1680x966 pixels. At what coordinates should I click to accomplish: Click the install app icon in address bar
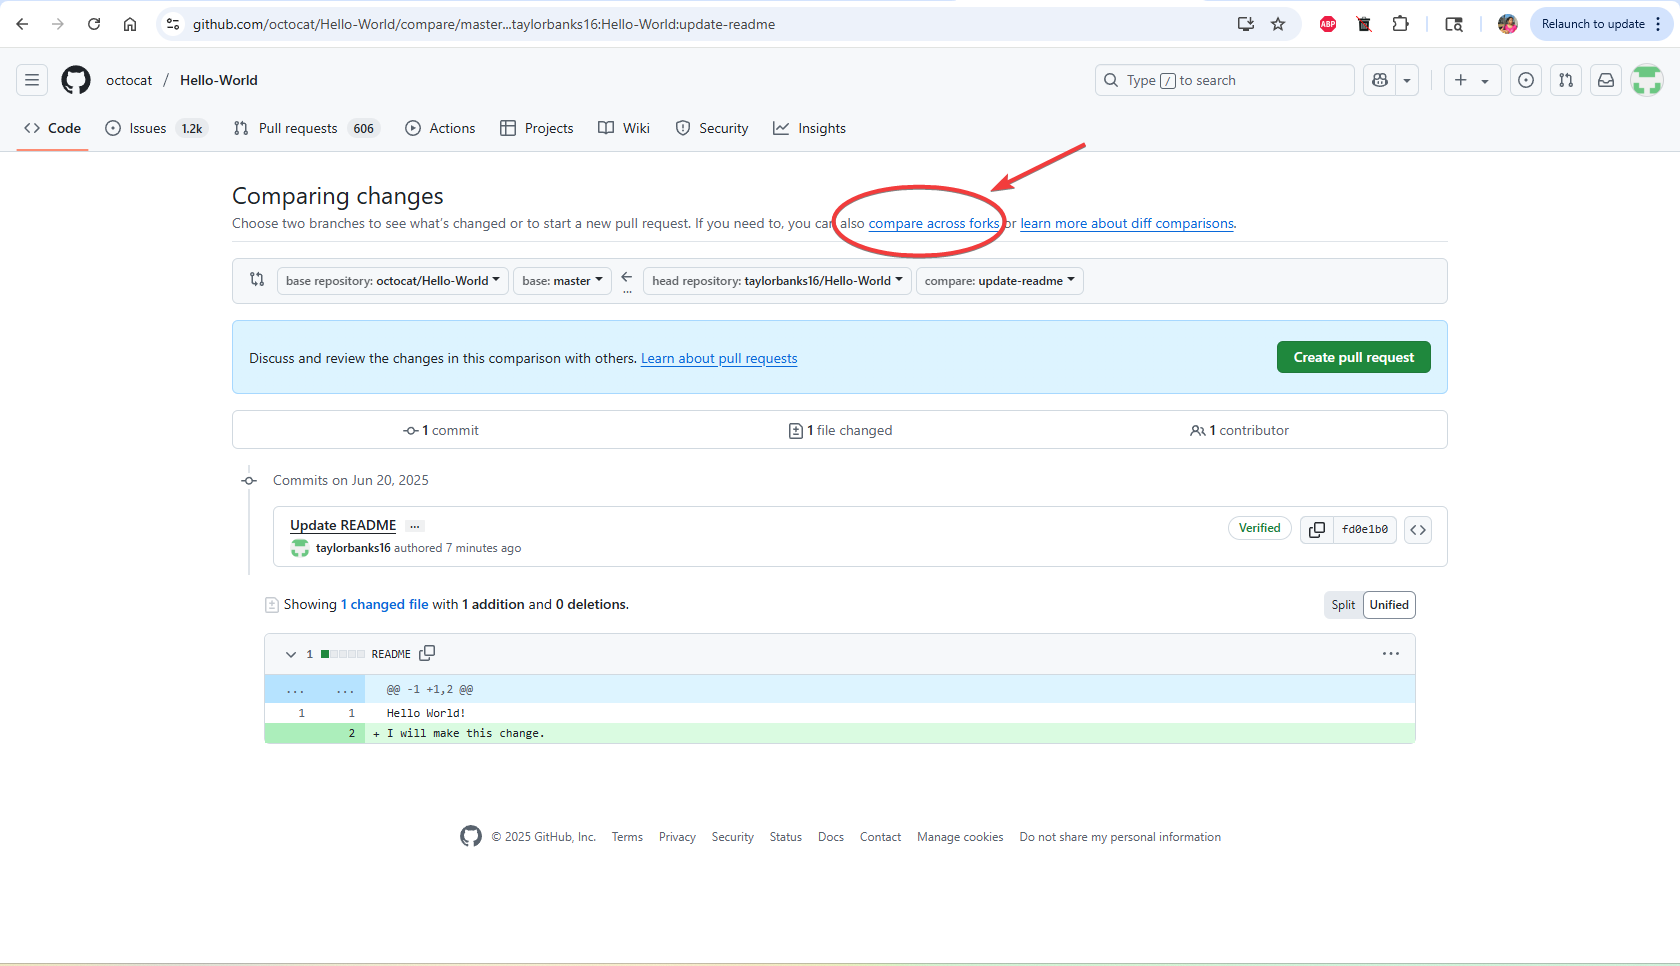tap(1245, 24)
